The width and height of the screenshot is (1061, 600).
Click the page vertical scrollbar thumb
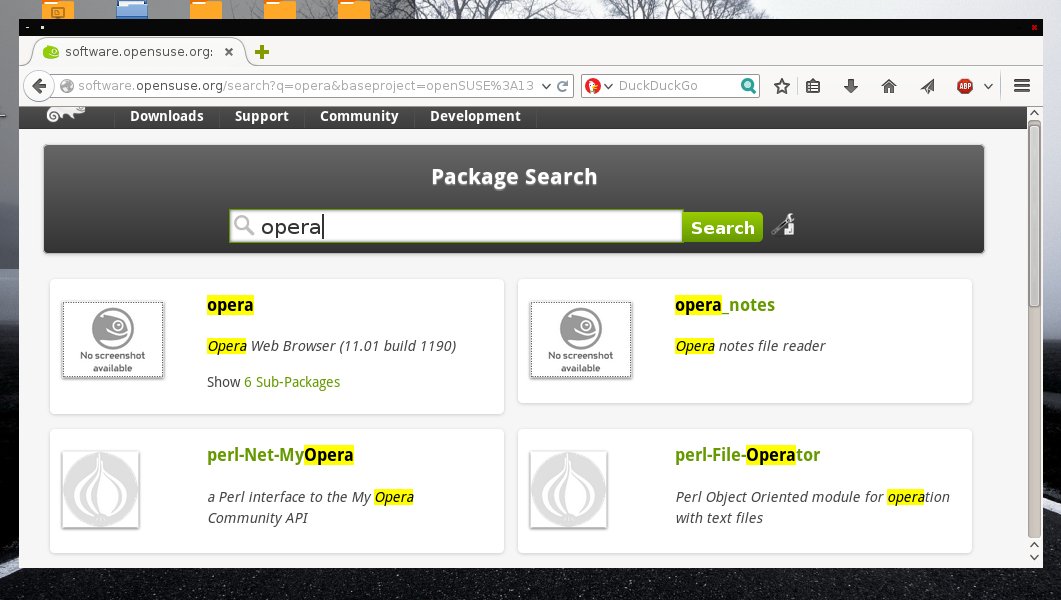(1034, 214)
